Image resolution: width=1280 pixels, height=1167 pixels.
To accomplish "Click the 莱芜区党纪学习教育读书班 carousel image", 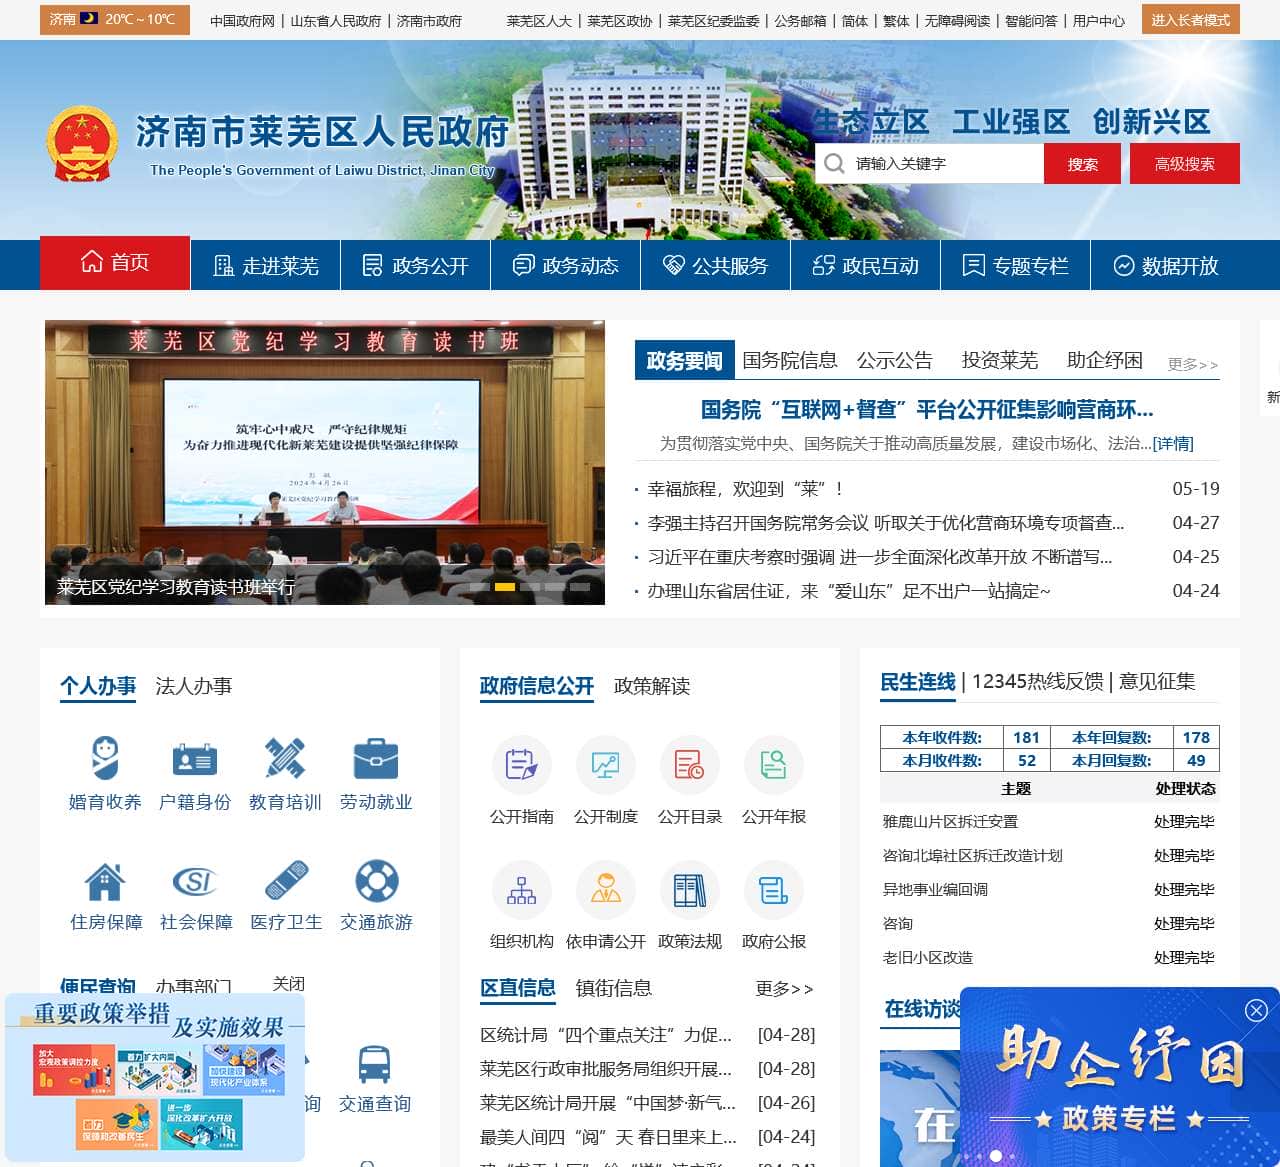I will 325,462.
